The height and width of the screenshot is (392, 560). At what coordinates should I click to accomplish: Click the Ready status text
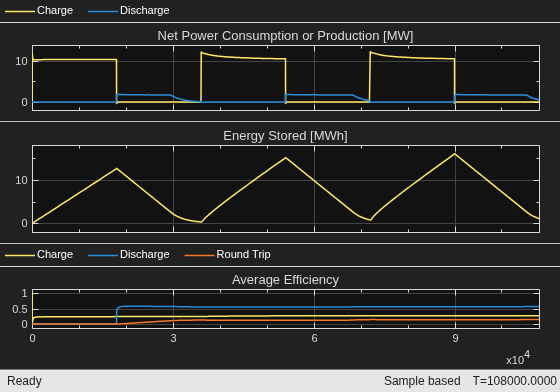point(24,381)
